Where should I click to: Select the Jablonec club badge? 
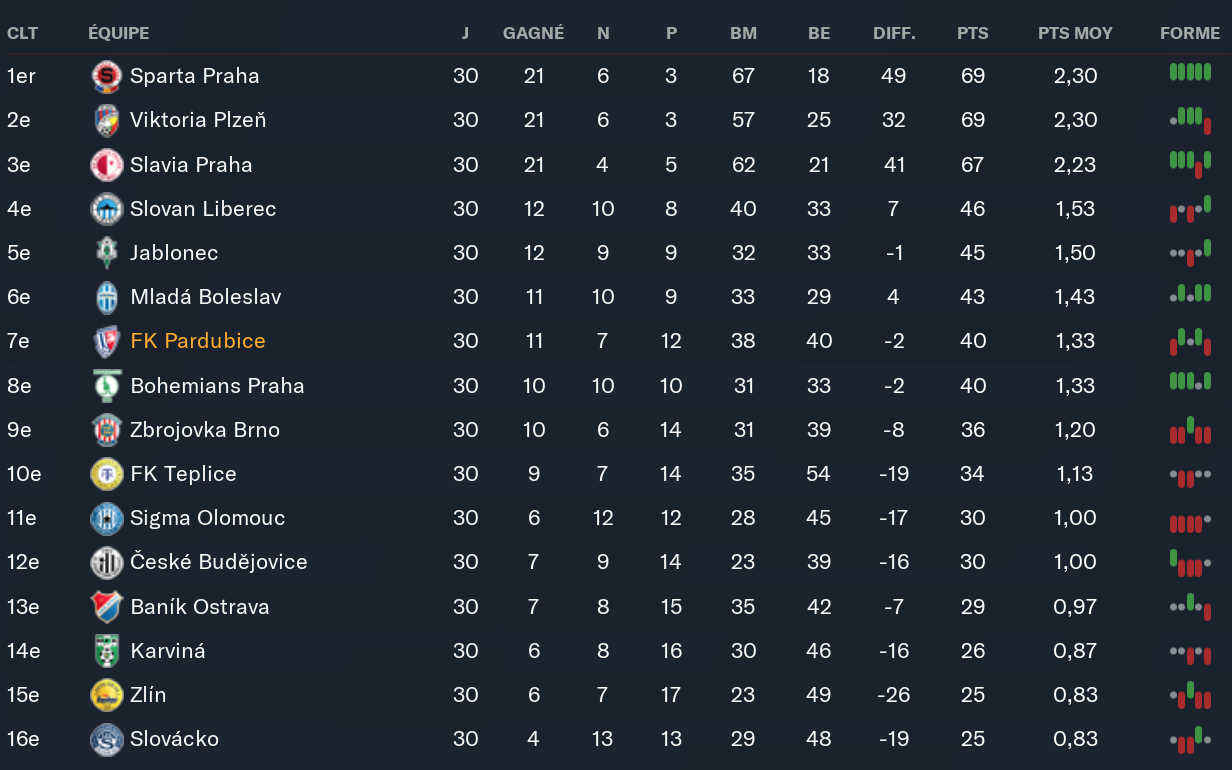tap(106, 253)
